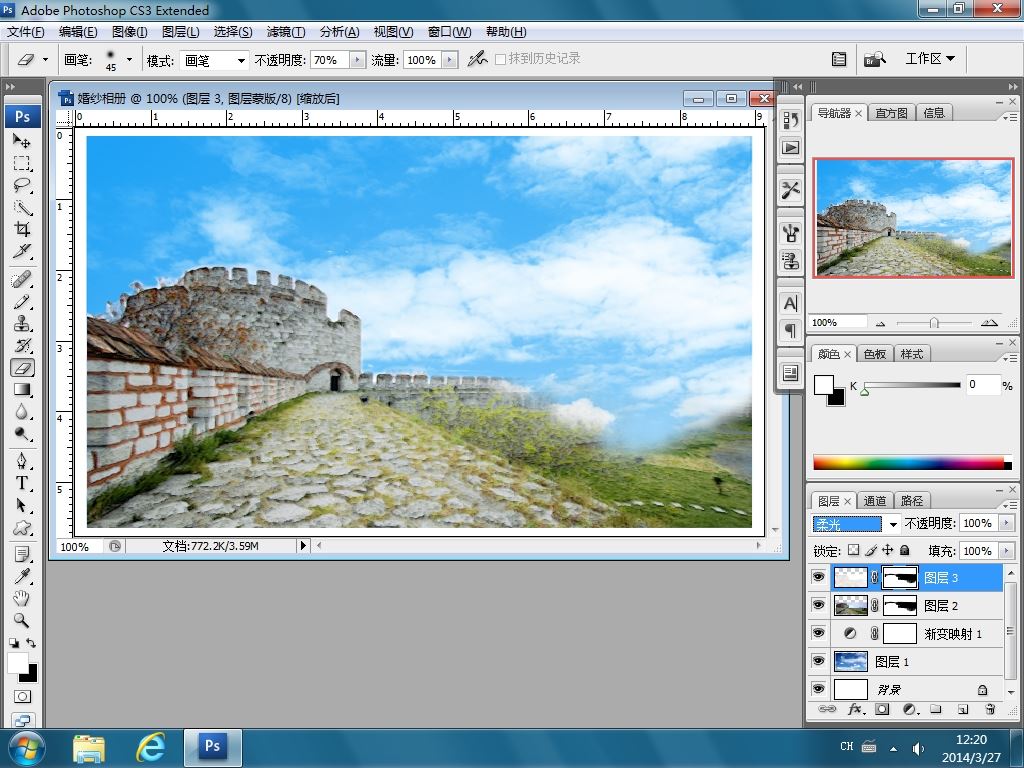Screen dimensions: 1024x768
Task: Add a layer style with fx button
Action: point(856,709)
